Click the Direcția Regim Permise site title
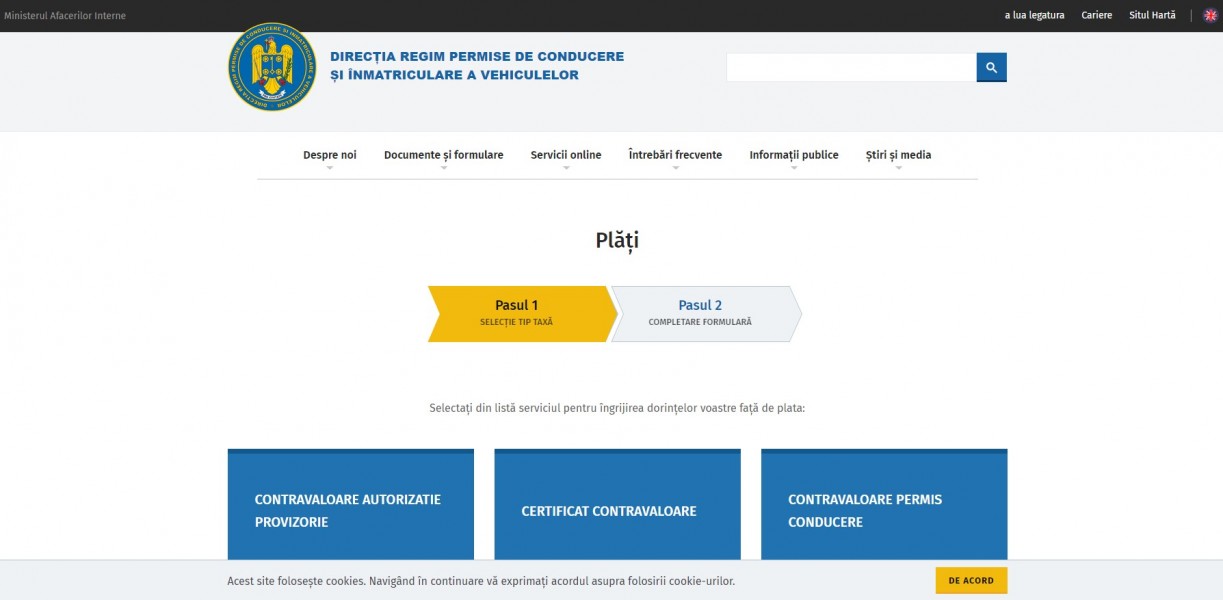 (x=477, y=66)
